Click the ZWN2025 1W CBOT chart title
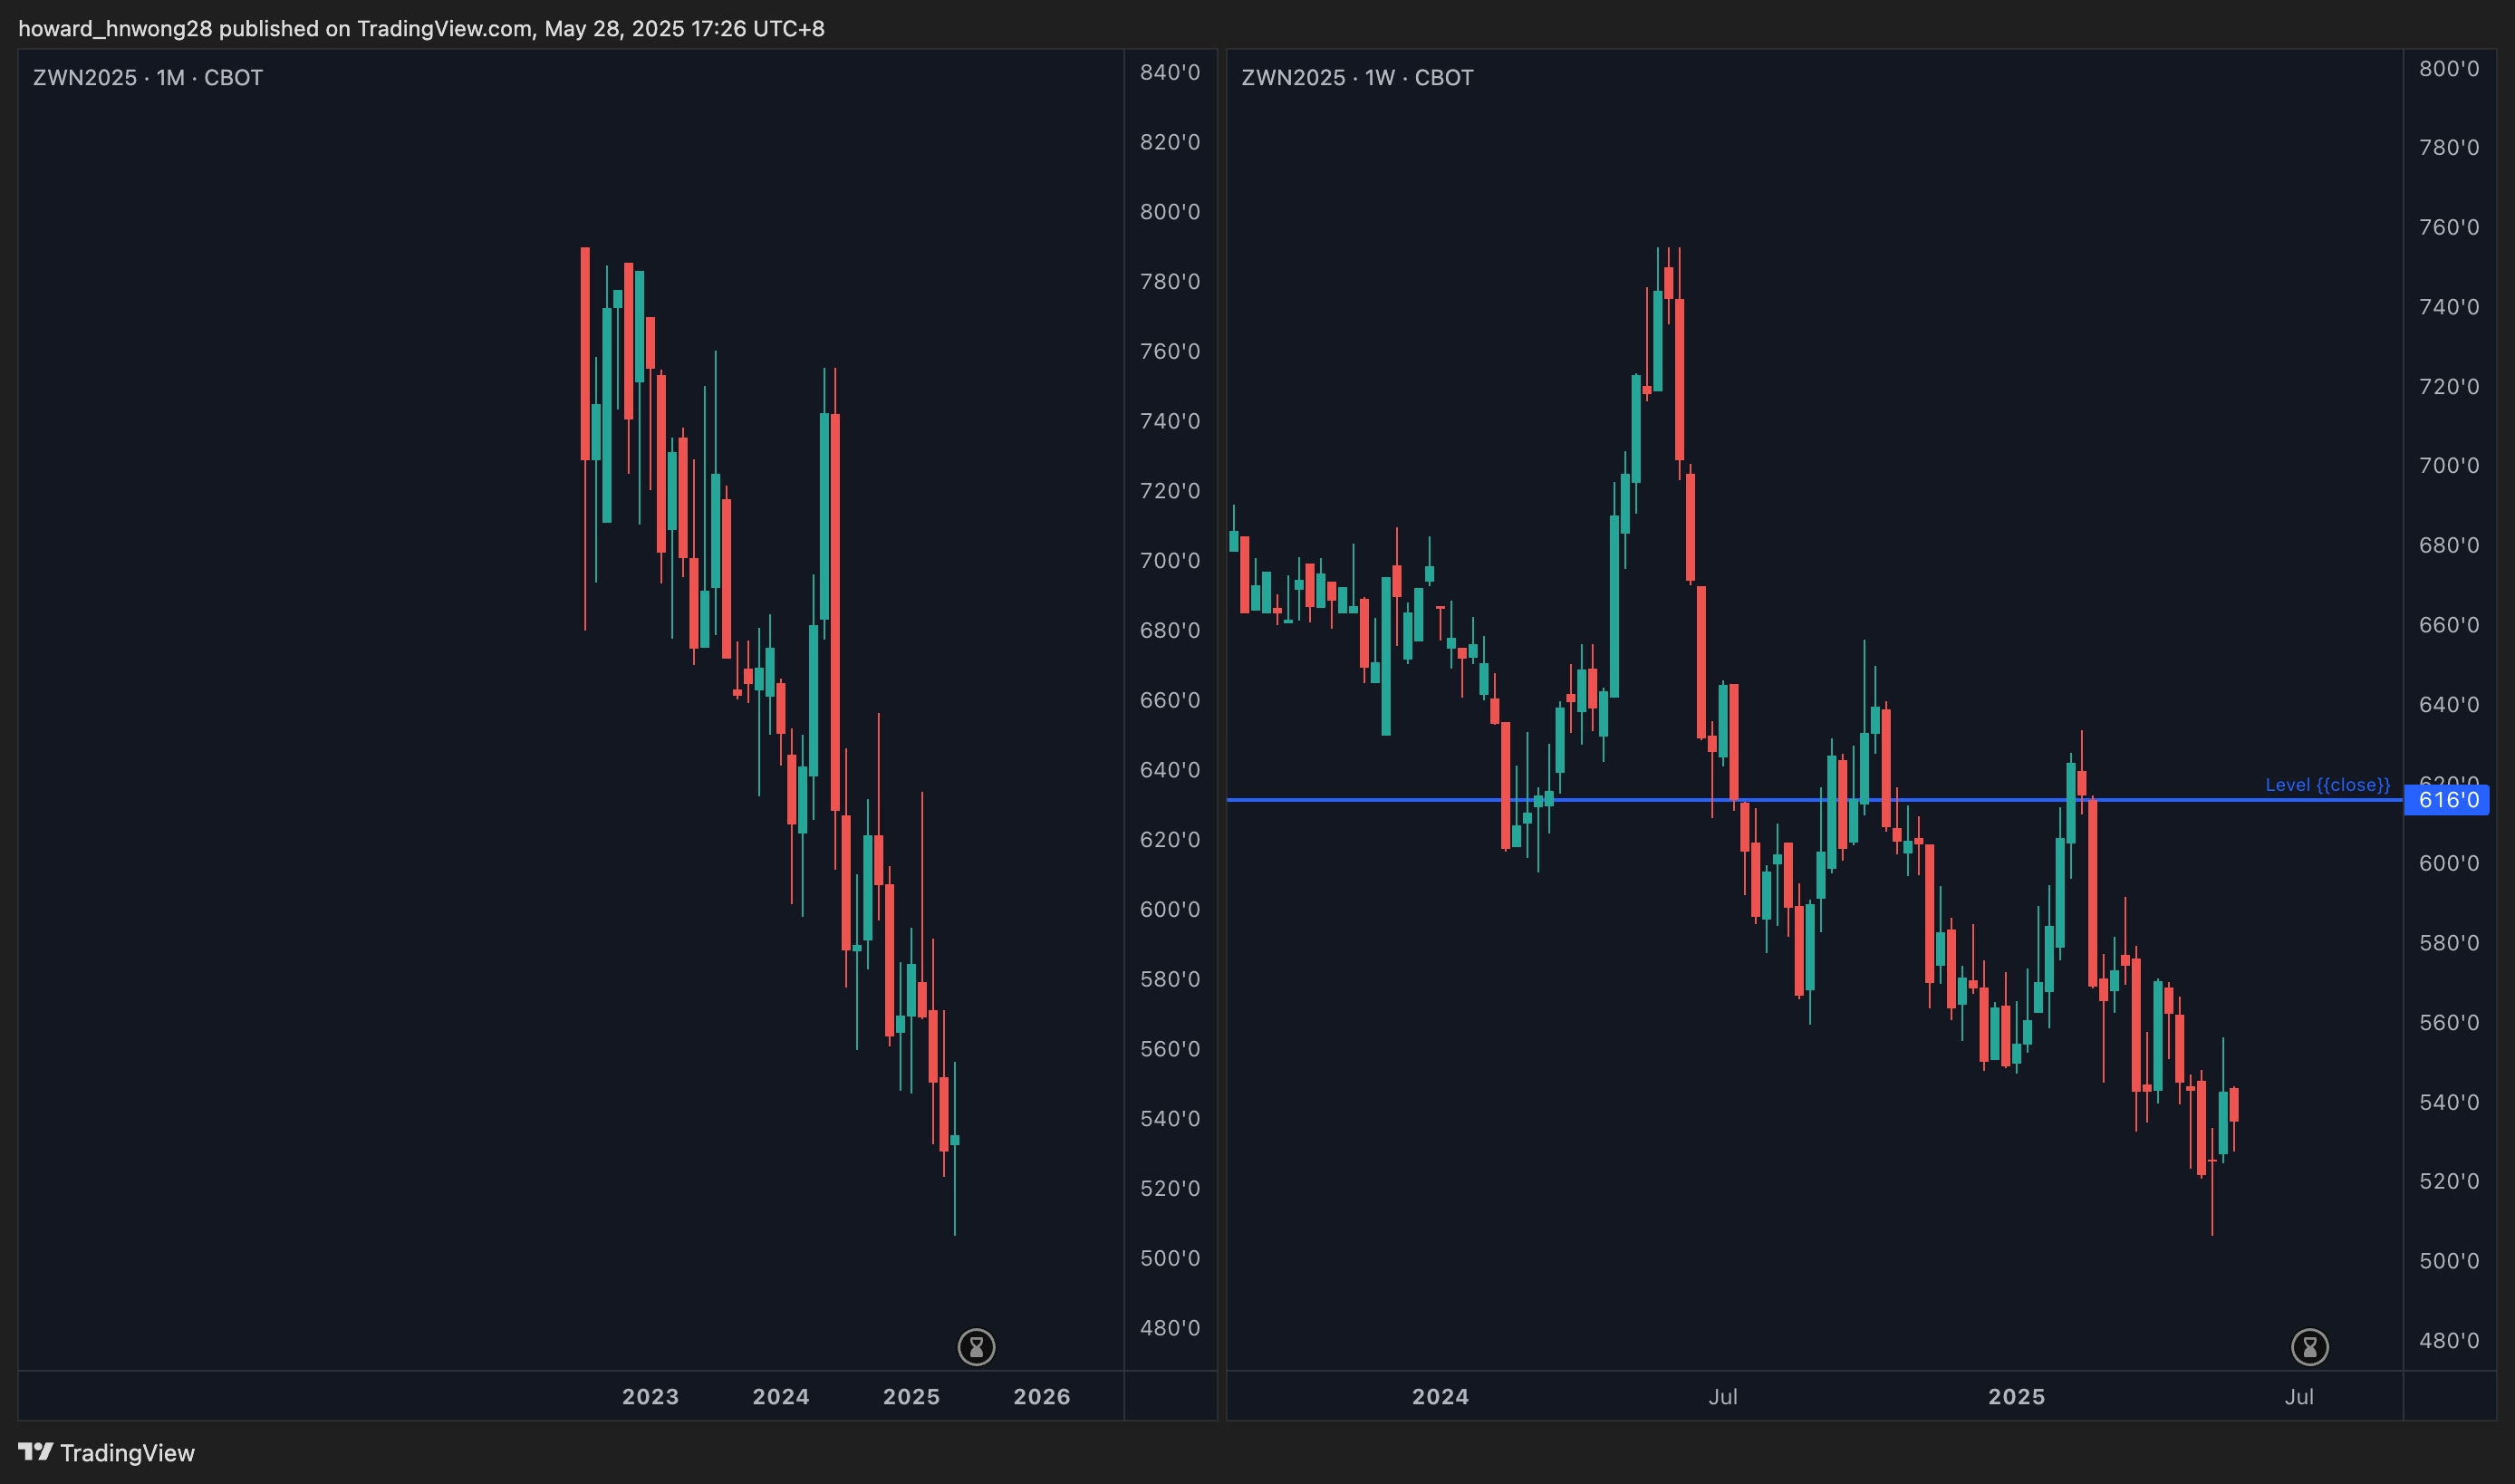2515x1484 pixels. [1357, 78]
